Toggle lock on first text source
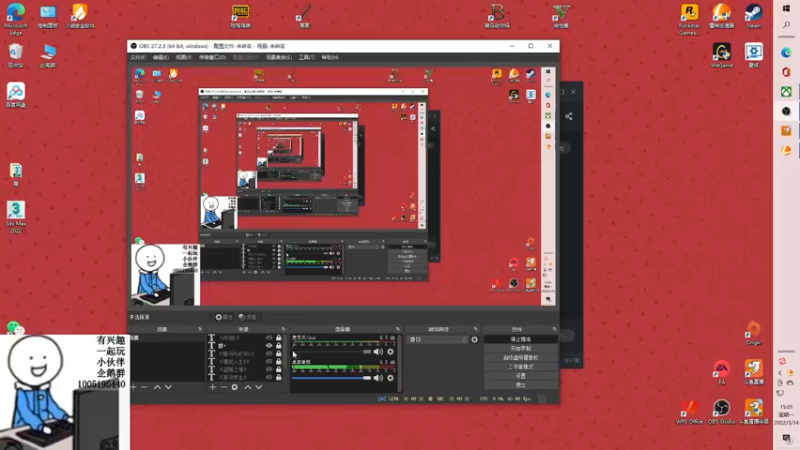 (279, 338)
